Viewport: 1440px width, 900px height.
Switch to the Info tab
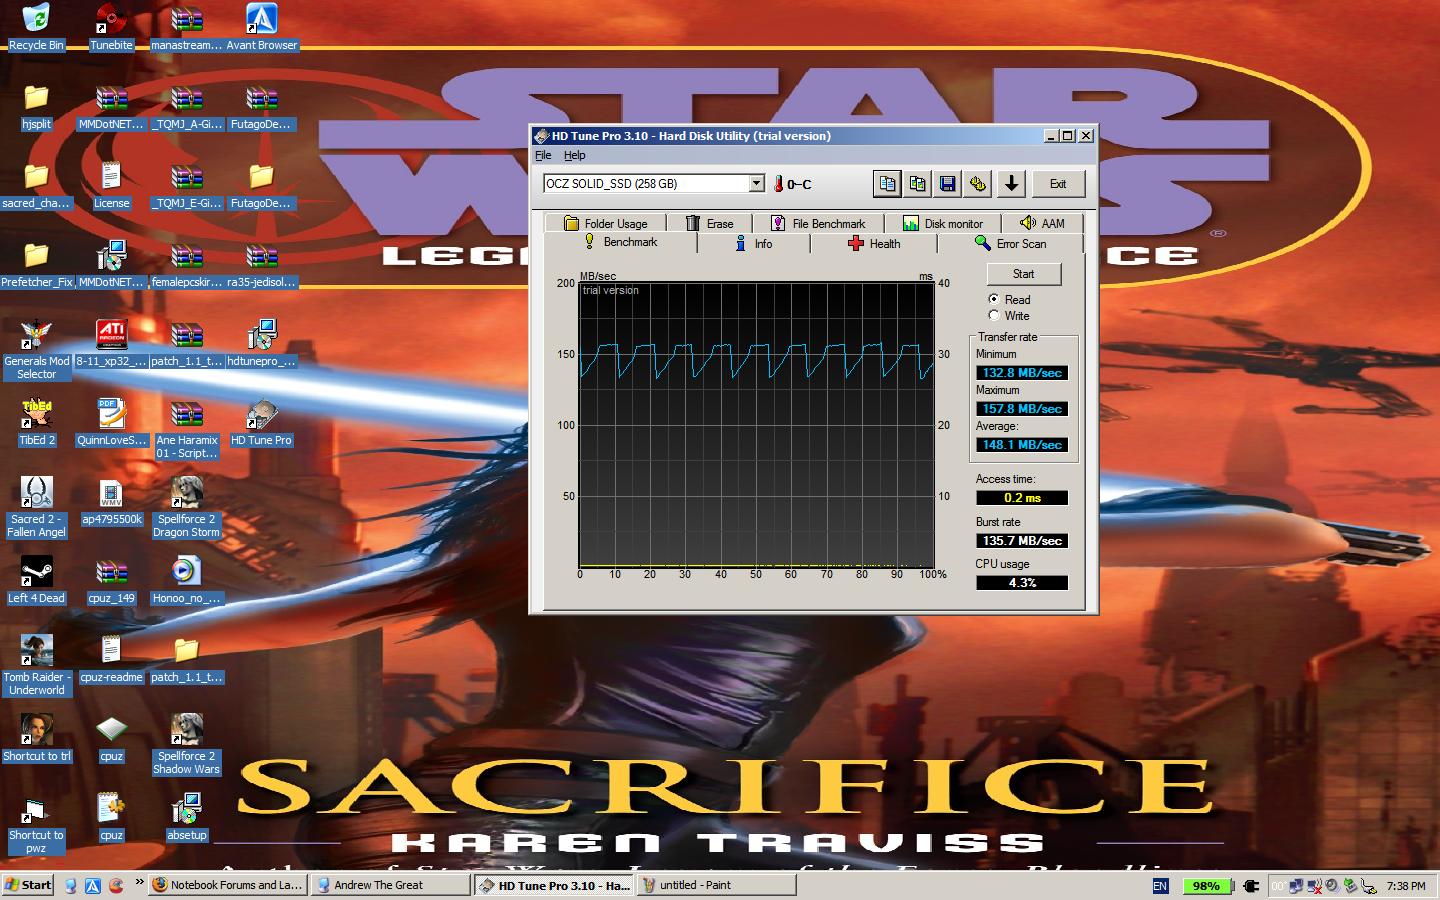click(x=753, y=243)
